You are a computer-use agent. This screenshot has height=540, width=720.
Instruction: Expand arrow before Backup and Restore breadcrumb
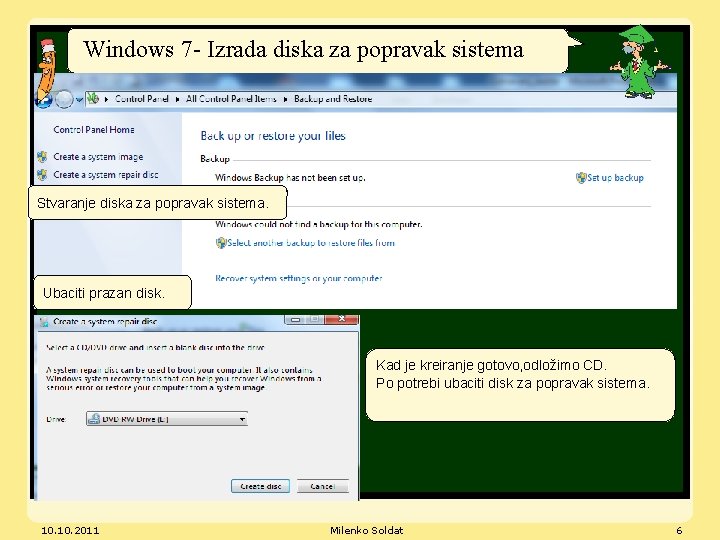click(x=285, y=99)
